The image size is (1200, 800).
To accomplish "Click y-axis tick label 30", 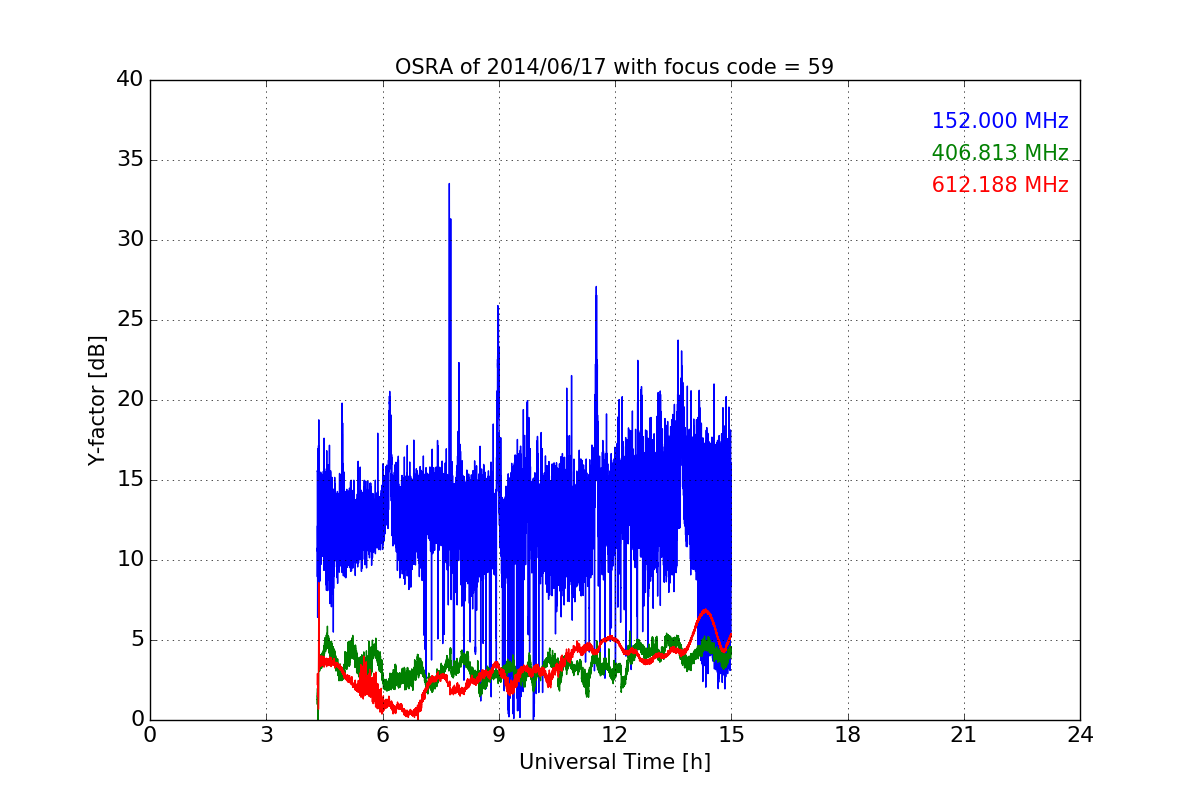I will [130, 240].
